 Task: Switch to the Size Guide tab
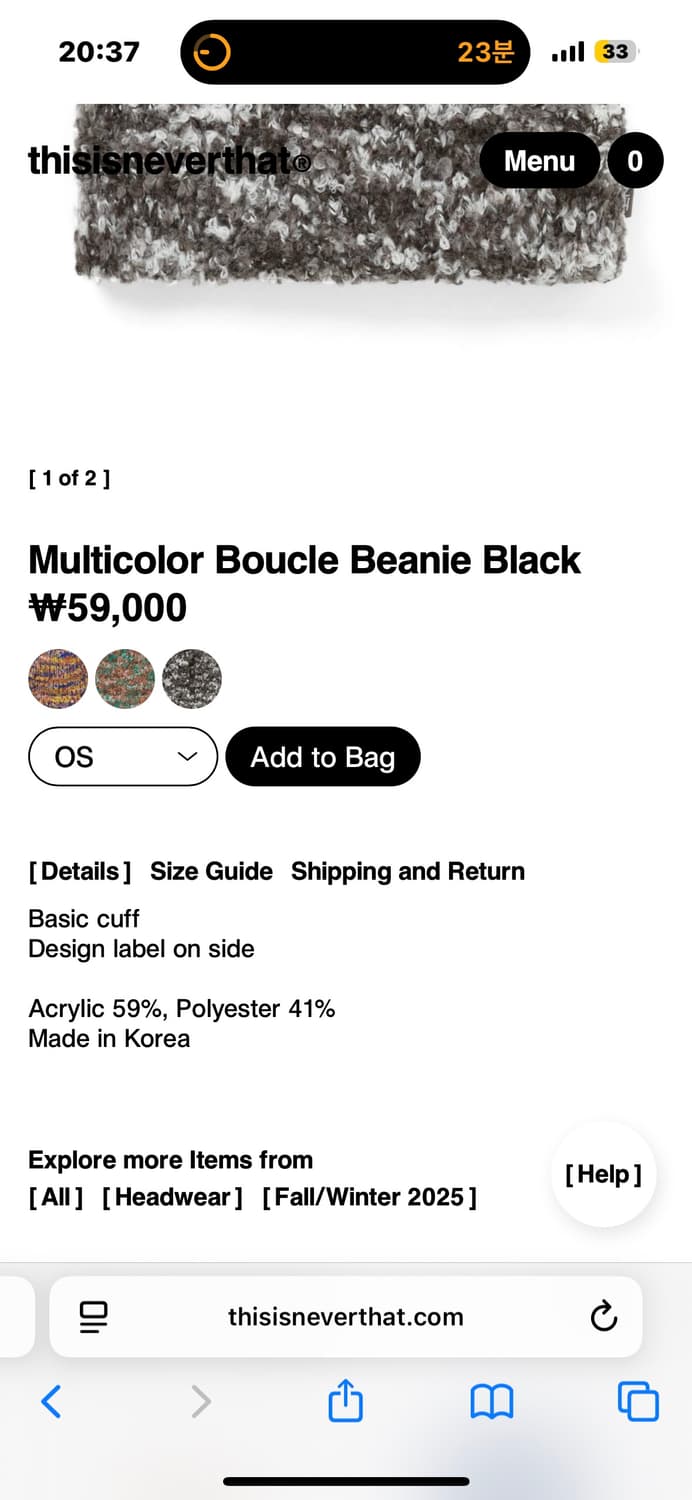click(211, 871)
